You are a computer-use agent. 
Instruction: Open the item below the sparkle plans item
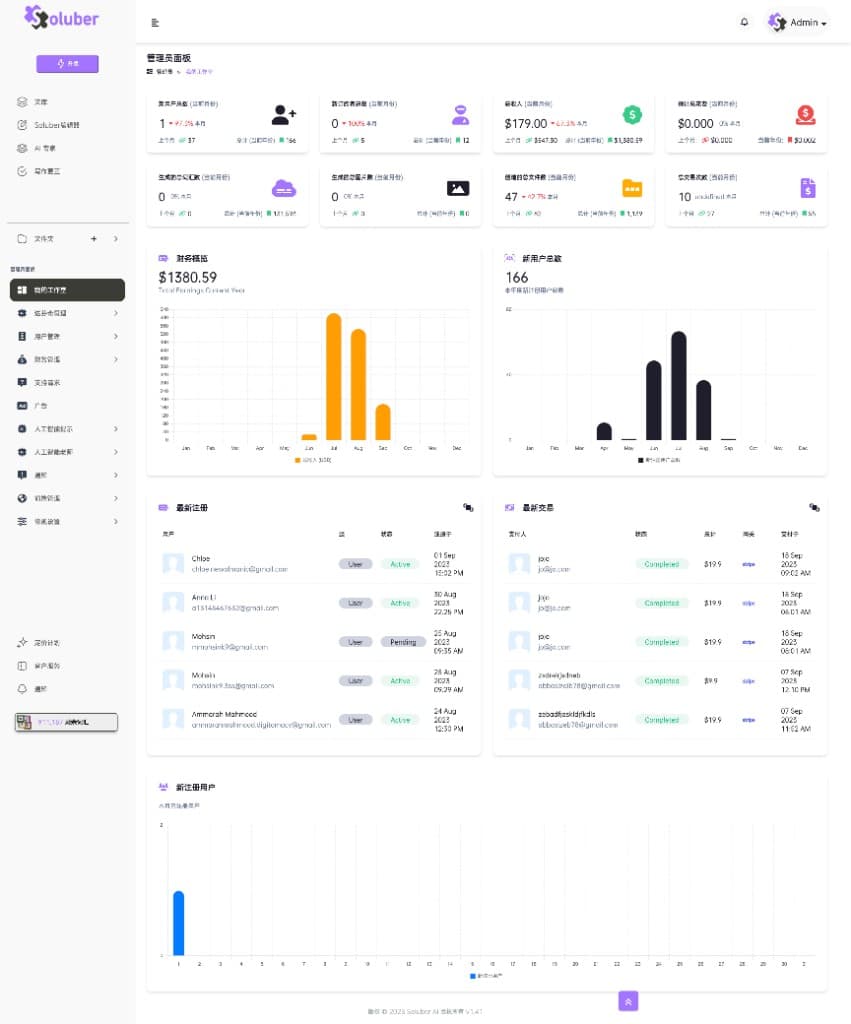pos(39,666)
